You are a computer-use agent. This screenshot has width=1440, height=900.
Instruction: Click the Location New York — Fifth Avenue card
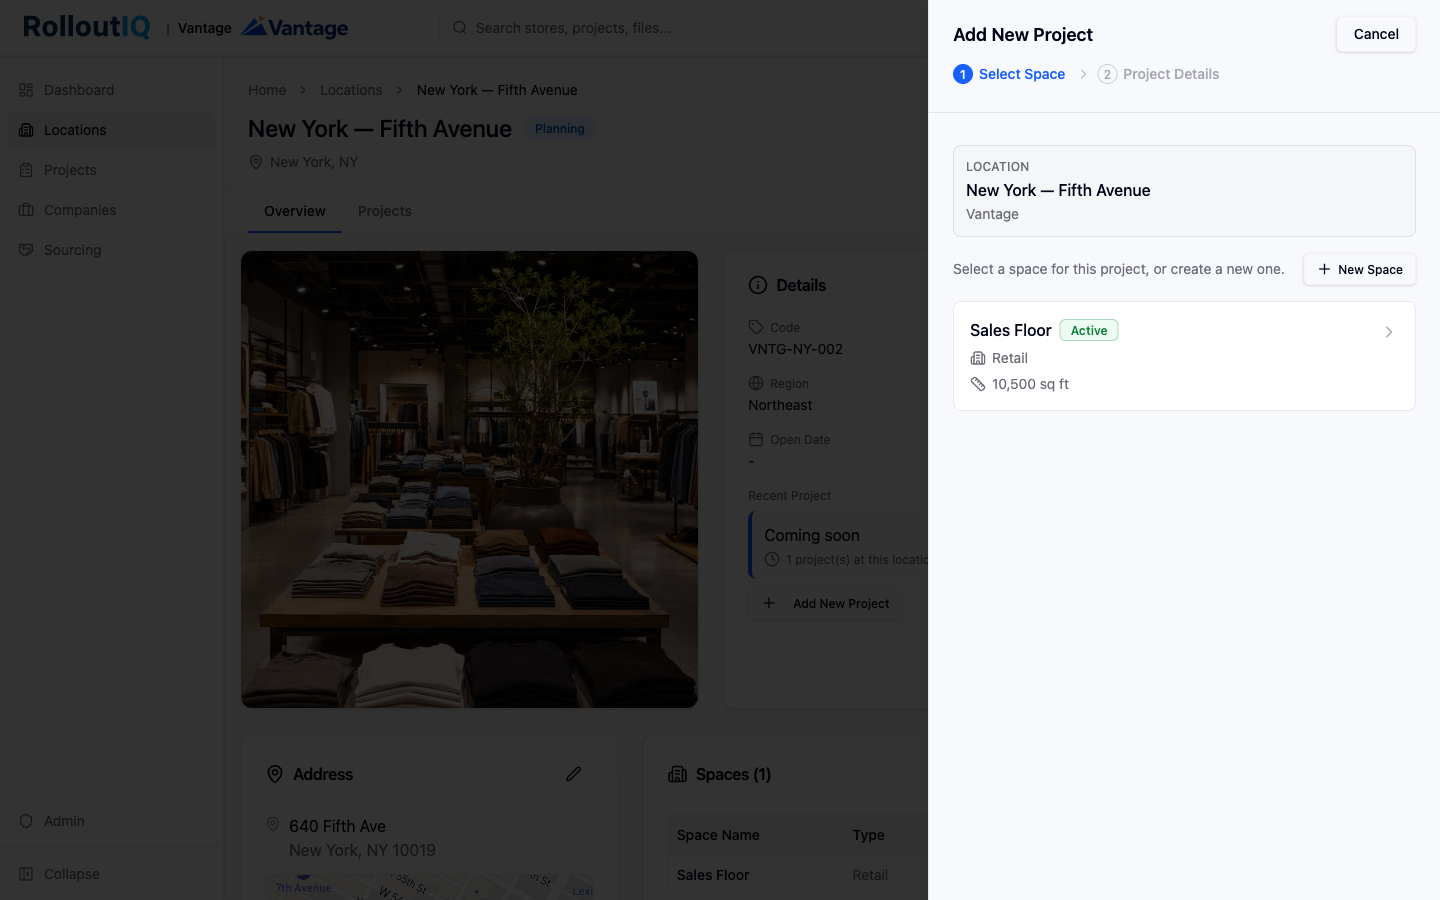(x=1184, y=191)
